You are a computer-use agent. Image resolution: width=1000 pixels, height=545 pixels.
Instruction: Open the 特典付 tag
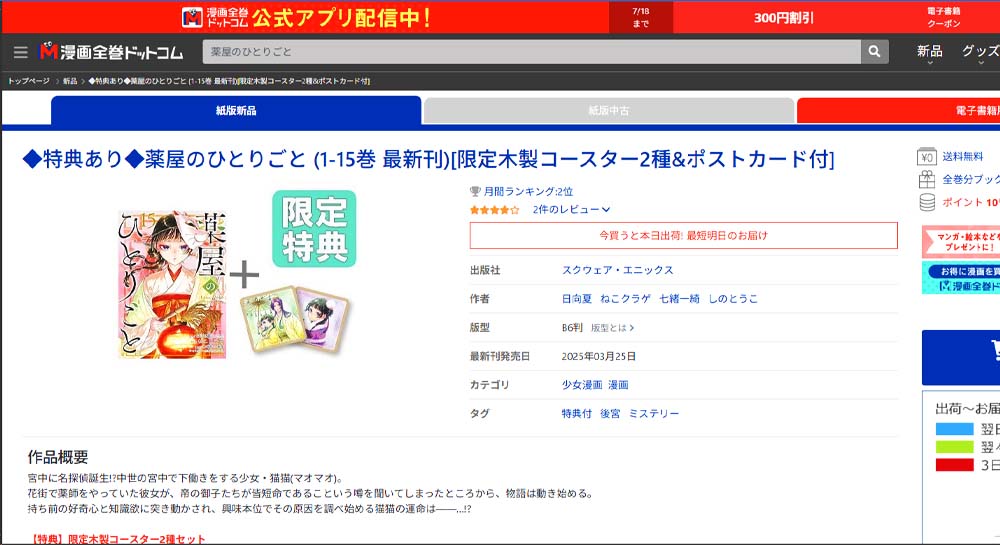(577, 414)
